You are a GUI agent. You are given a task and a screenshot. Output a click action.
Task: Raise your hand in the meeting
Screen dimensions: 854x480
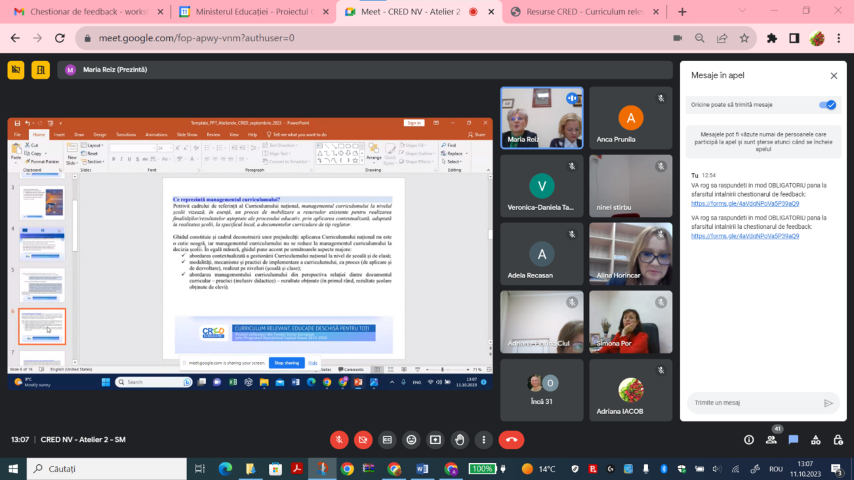tap(459, 439)
